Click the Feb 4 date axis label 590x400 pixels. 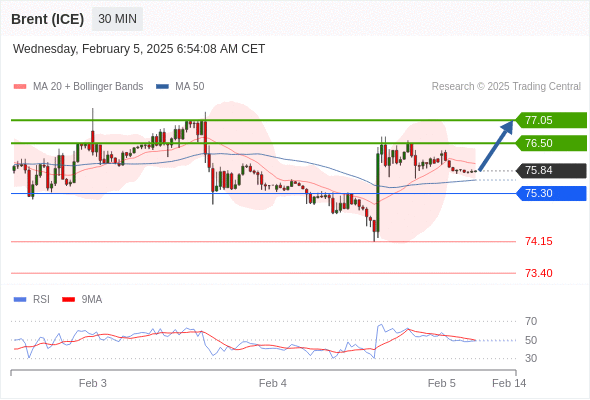tap(273, 383)
